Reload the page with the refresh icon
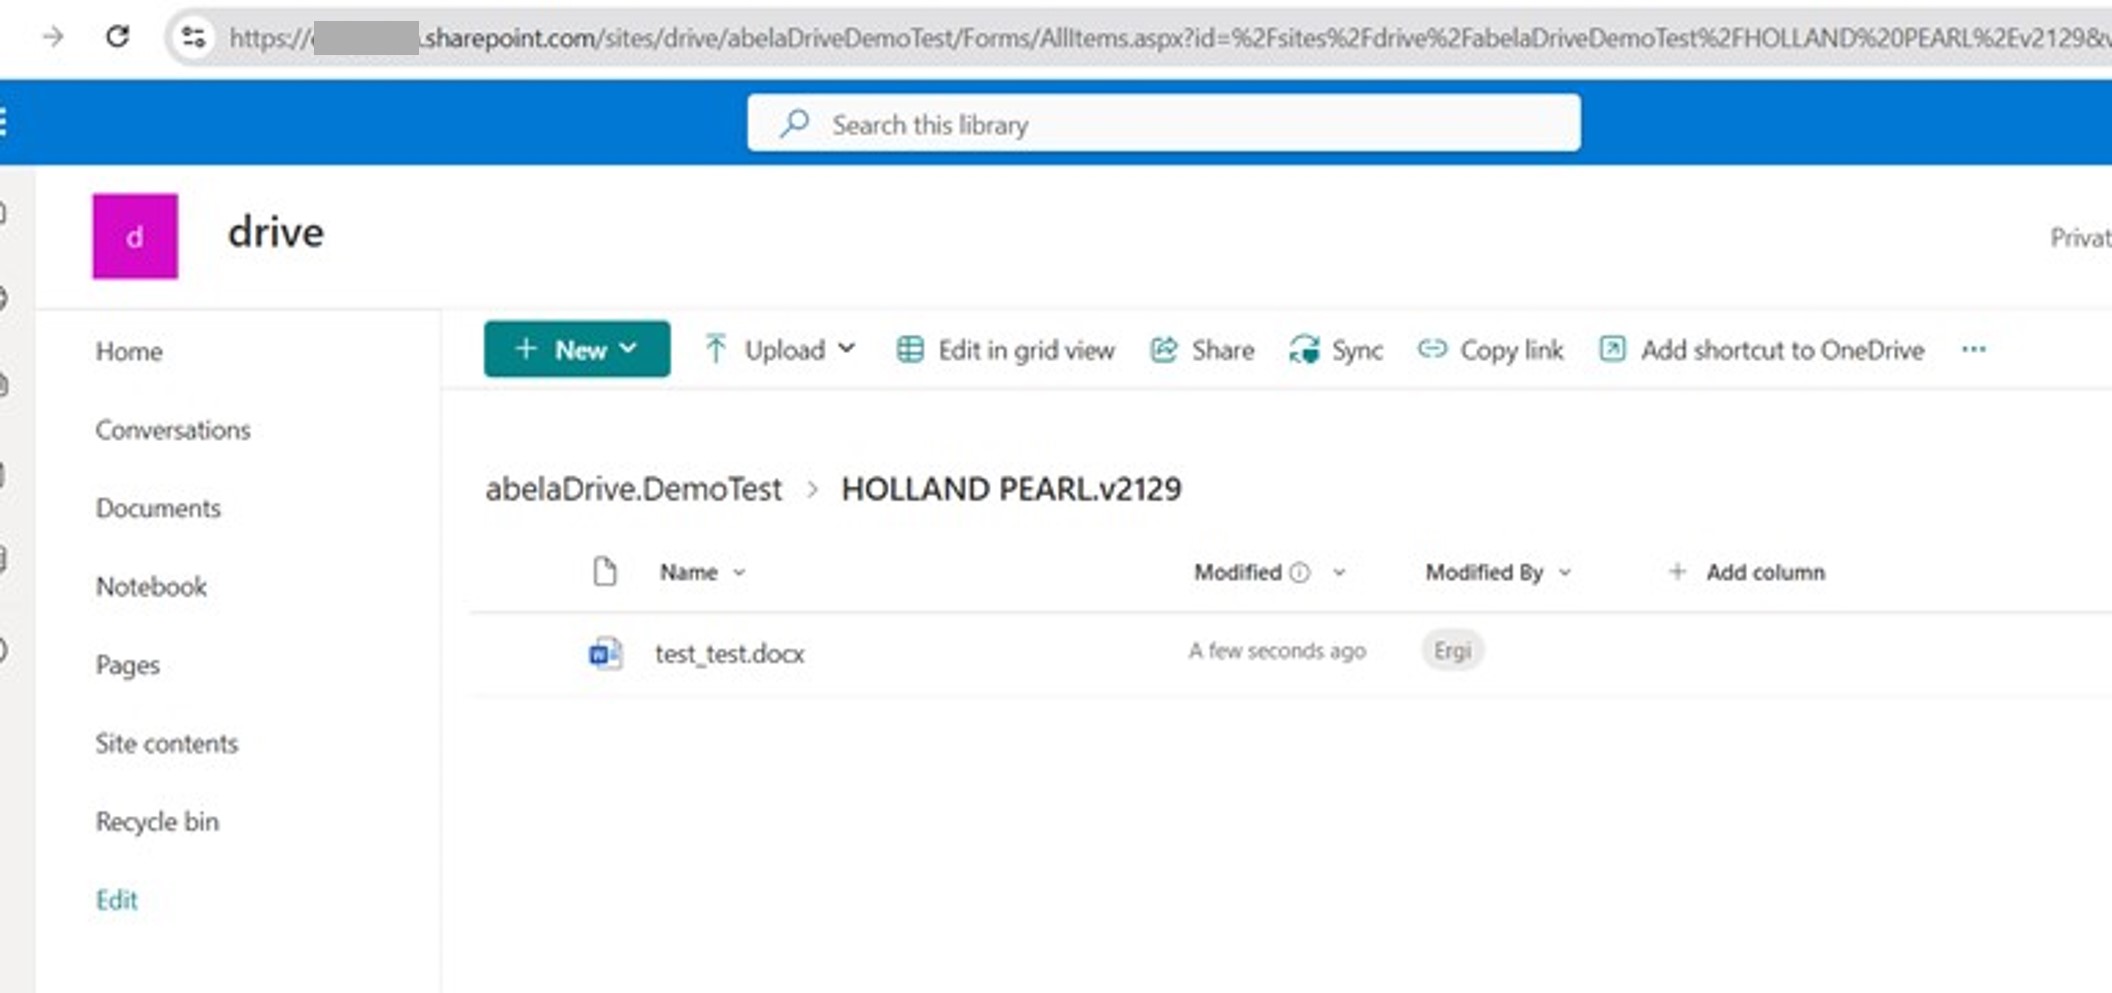 pyautogui.click(x=118, y=37)
